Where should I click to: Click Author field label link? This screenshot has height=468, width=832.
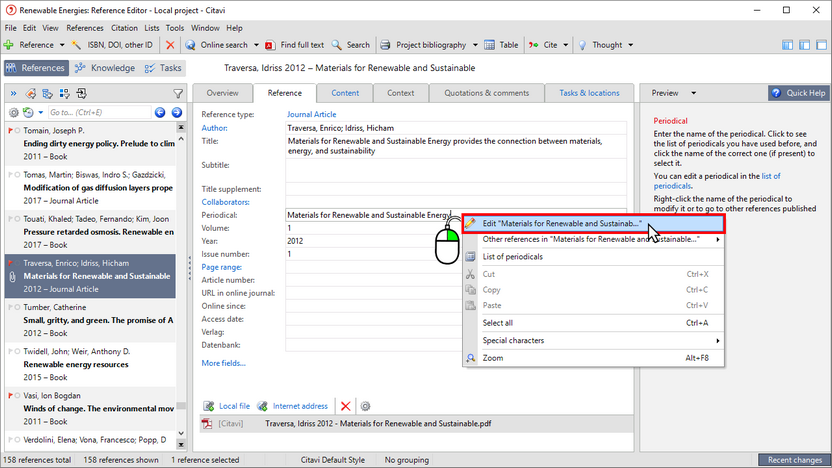click(214, 128)
